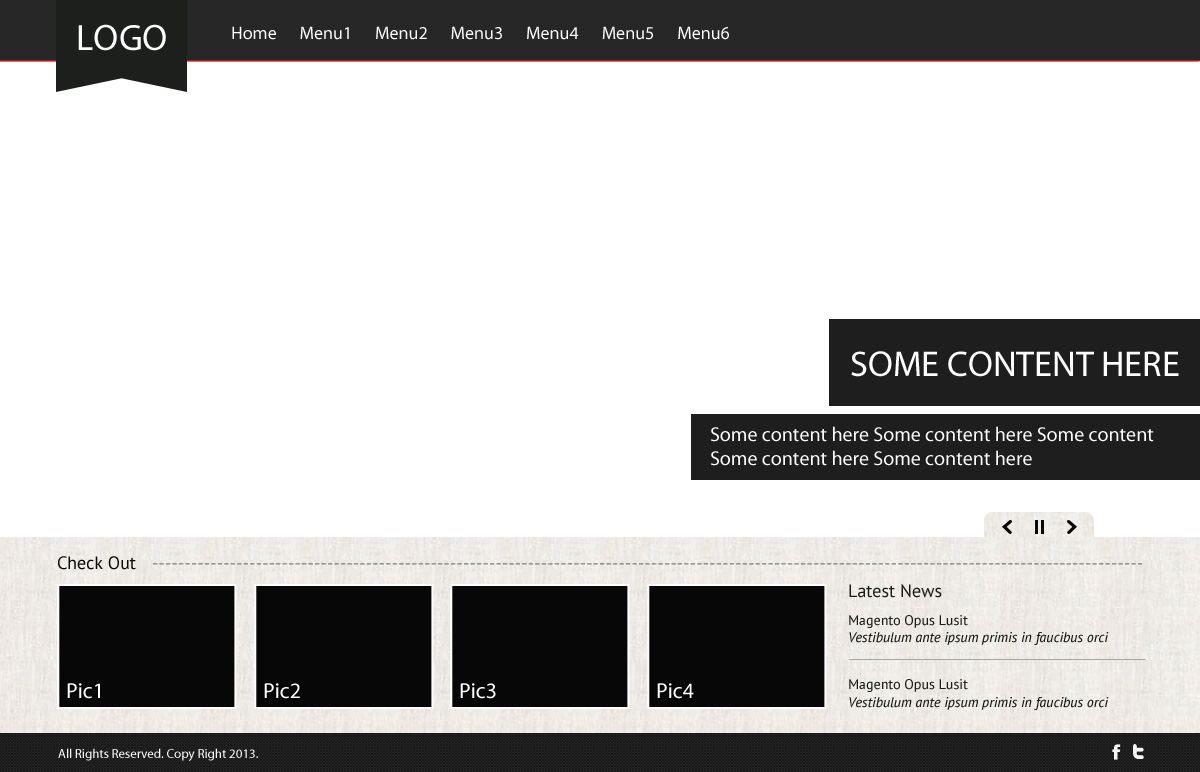Go to previous slide with left arrow
1200x772 pixels.
1007,527
